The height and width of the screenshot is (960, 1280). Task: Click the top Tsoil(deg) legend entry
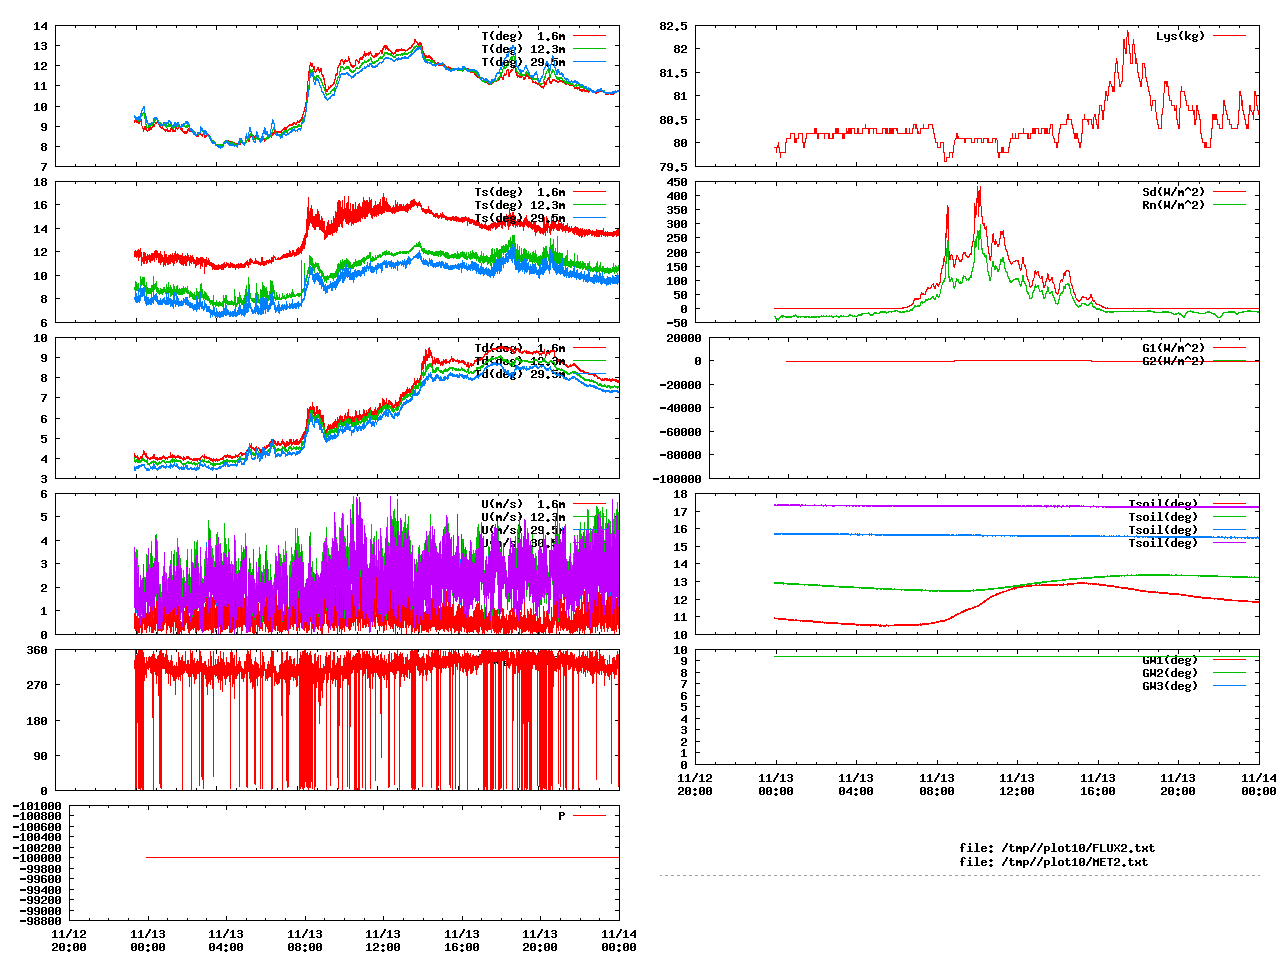[x=1162, y=504]
